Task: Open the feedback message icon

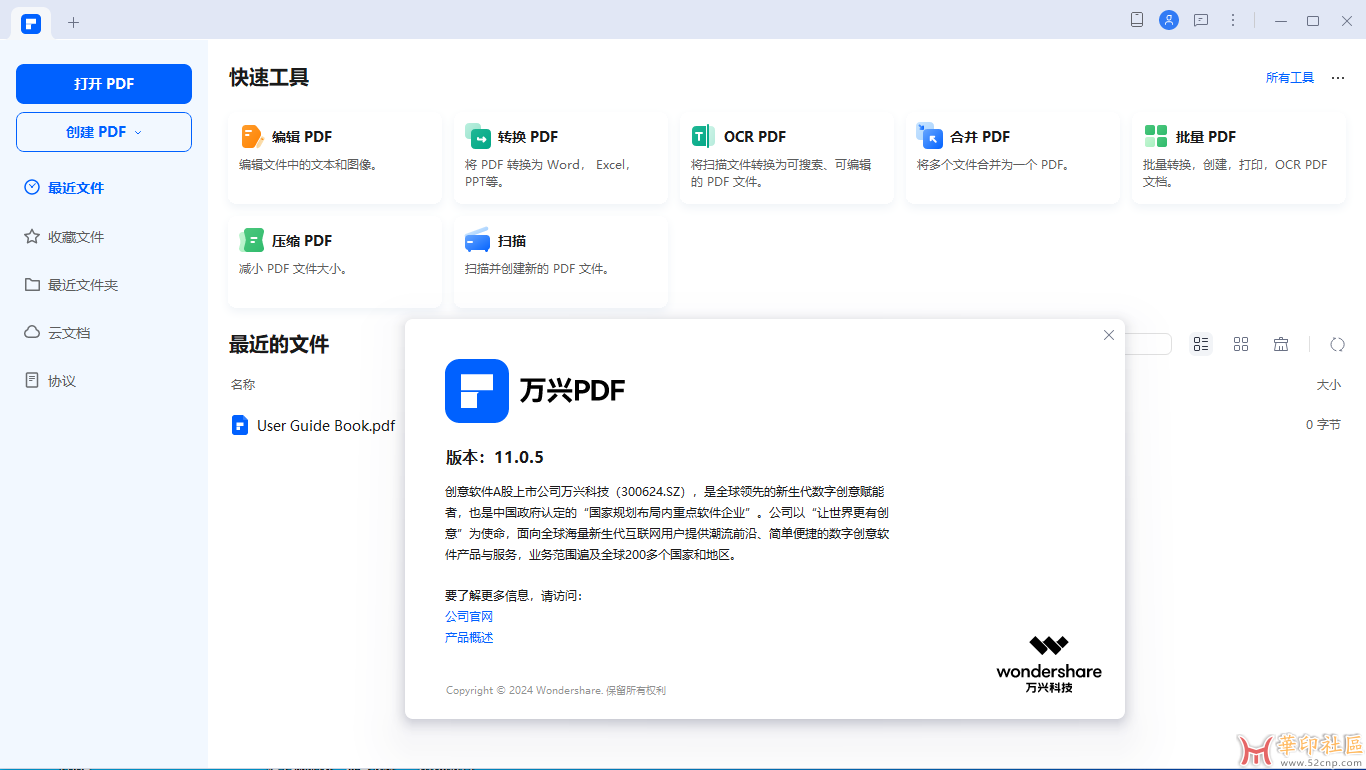Action: tap(1201, 20)
